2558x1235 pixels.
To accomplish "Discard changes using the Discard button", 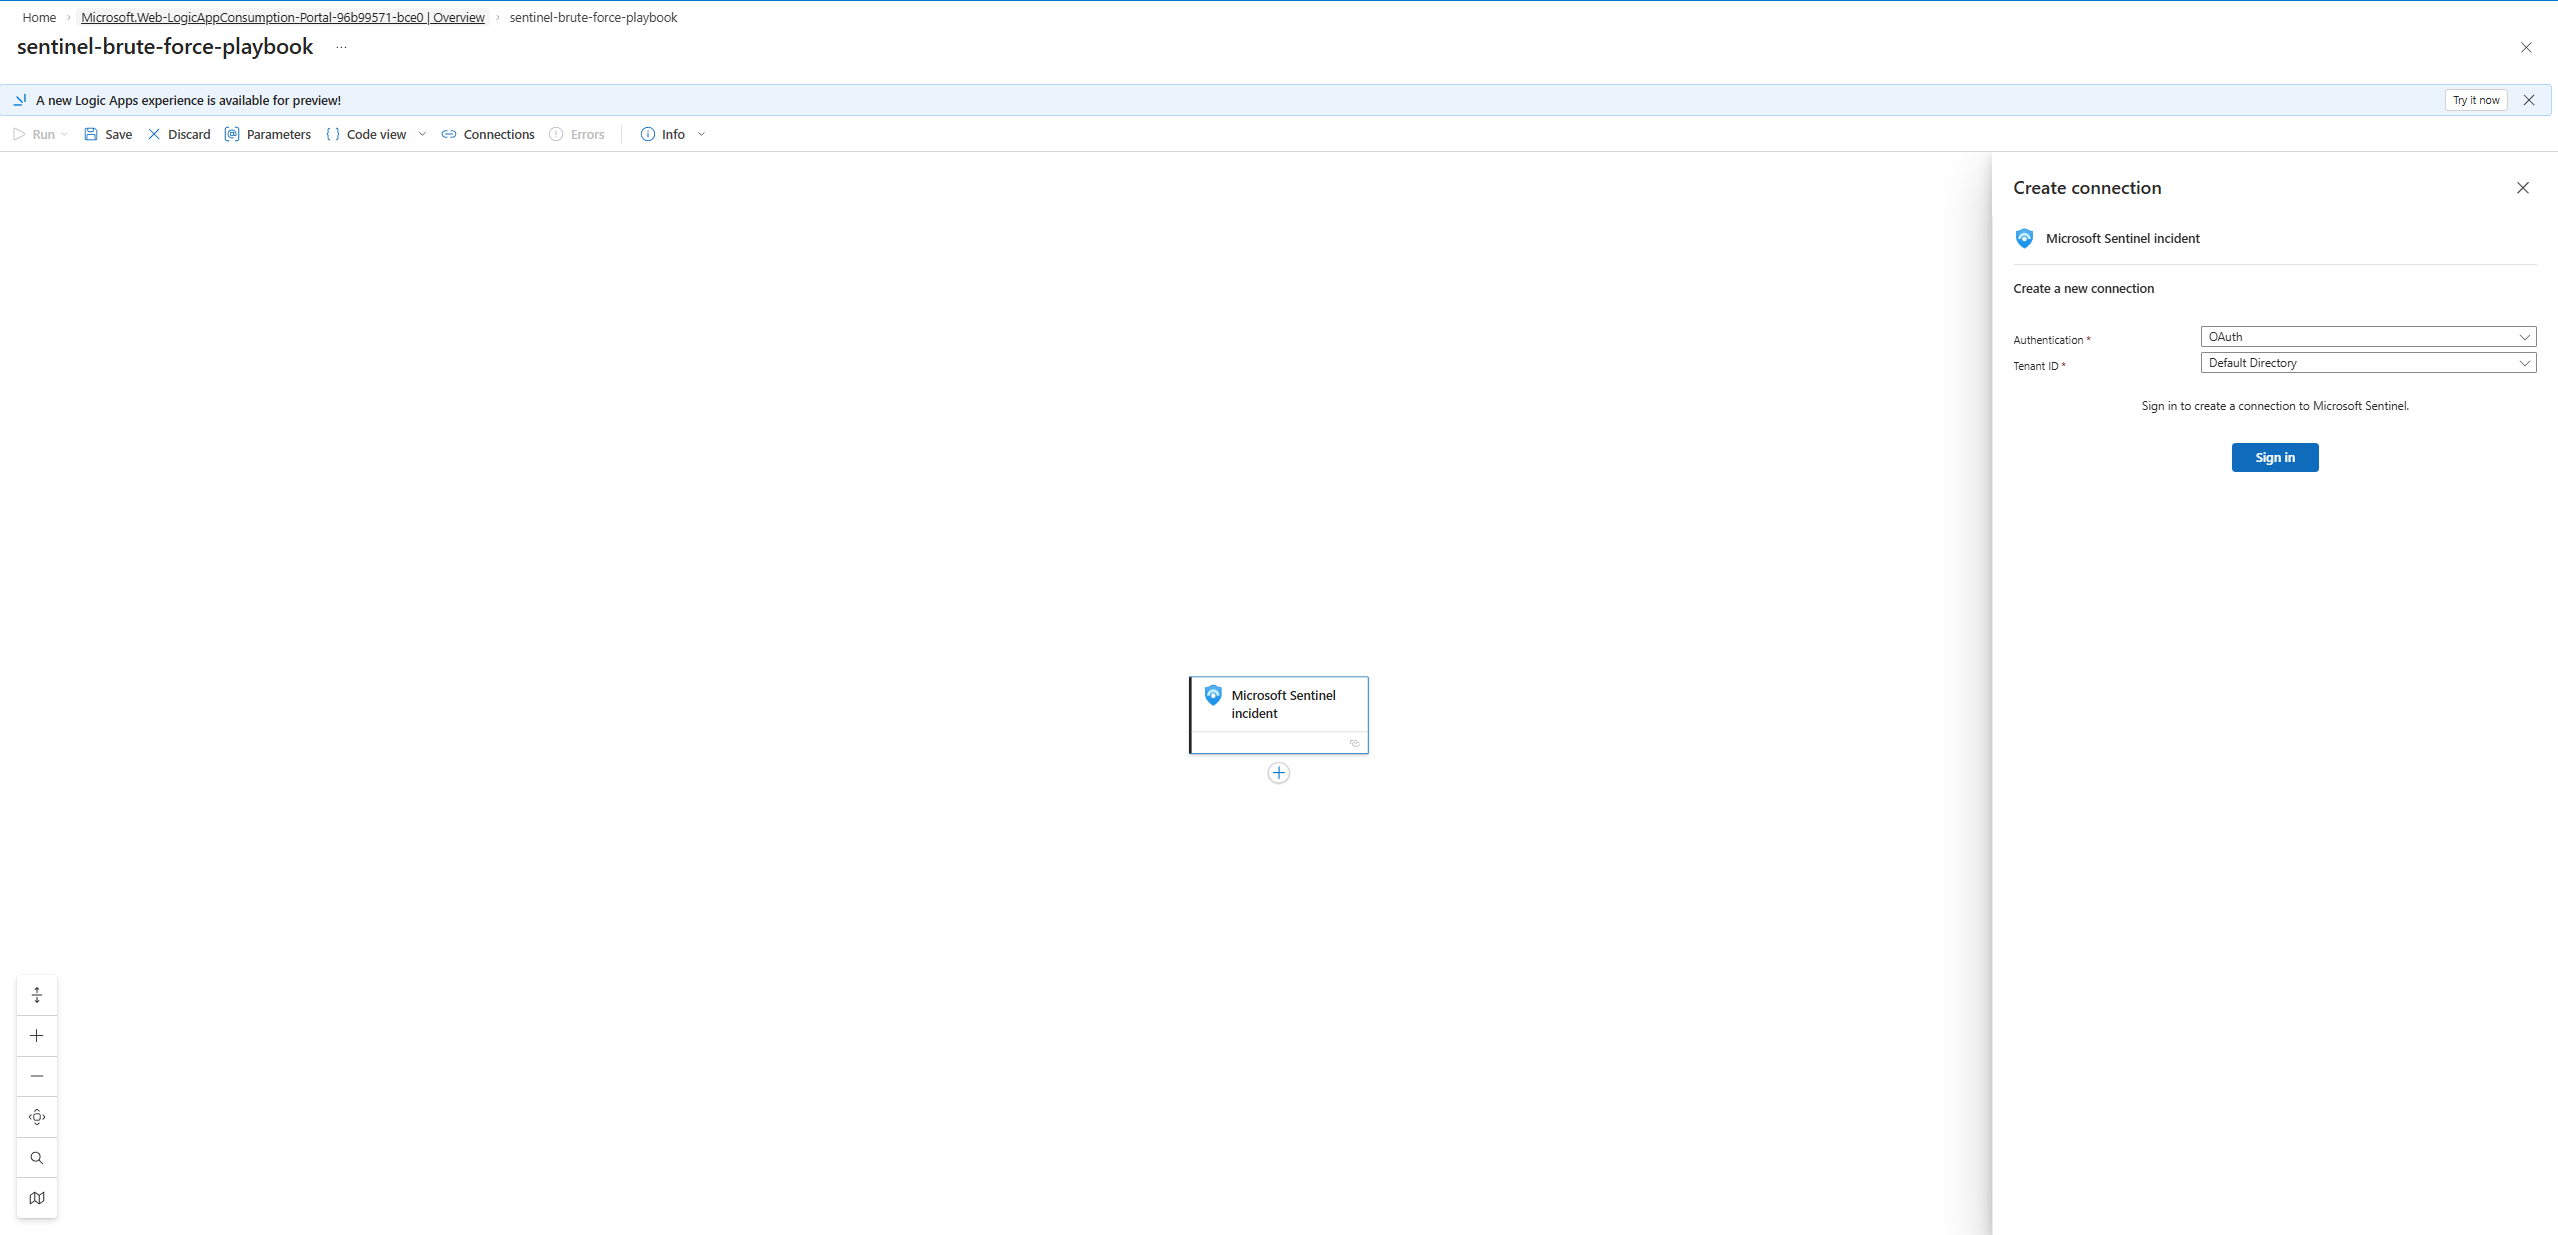I will pos(179,134).
